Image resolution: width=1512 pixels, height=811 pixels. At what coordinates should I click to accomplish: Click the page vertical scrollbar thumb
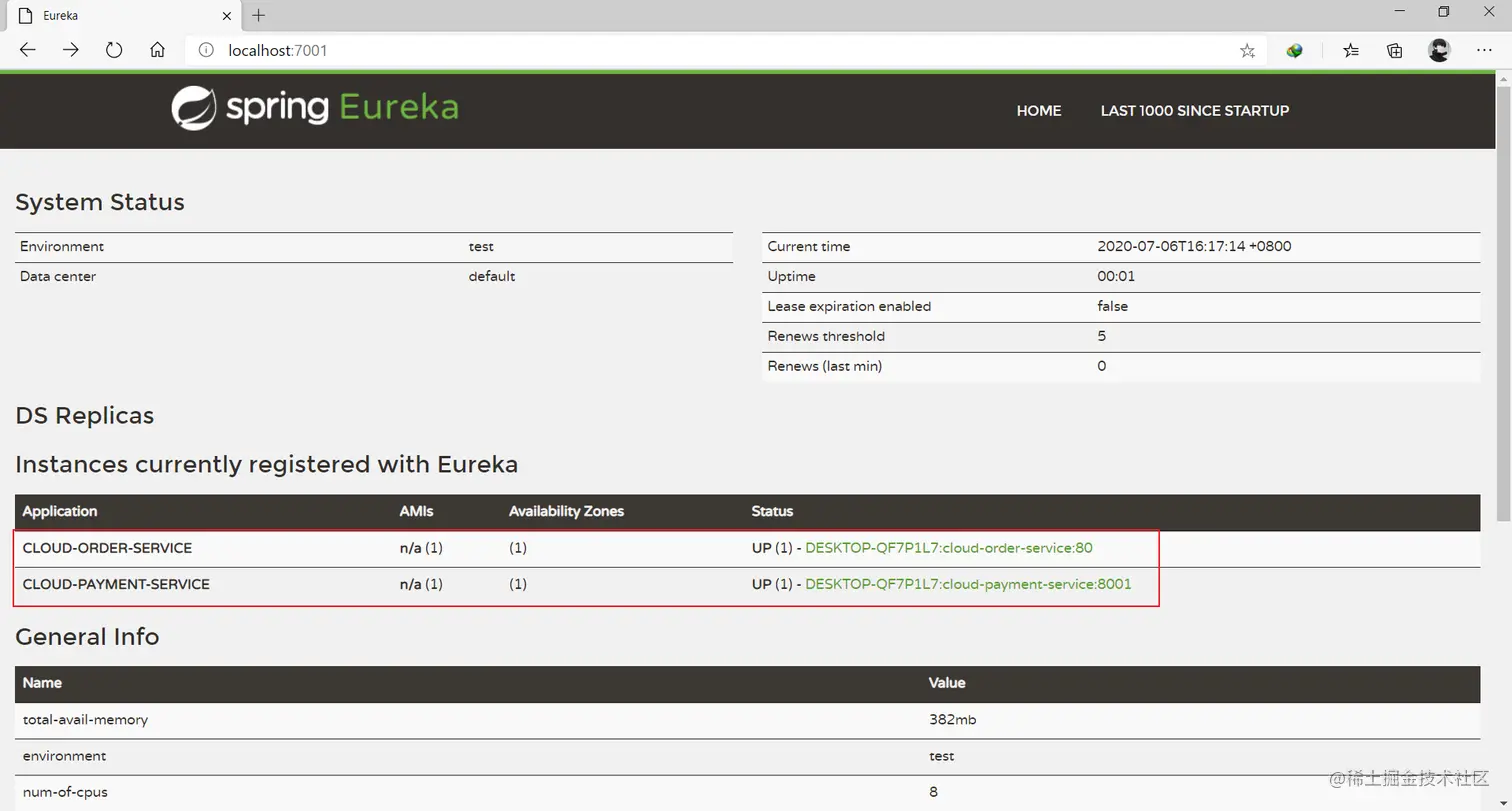click(1503, 303)
